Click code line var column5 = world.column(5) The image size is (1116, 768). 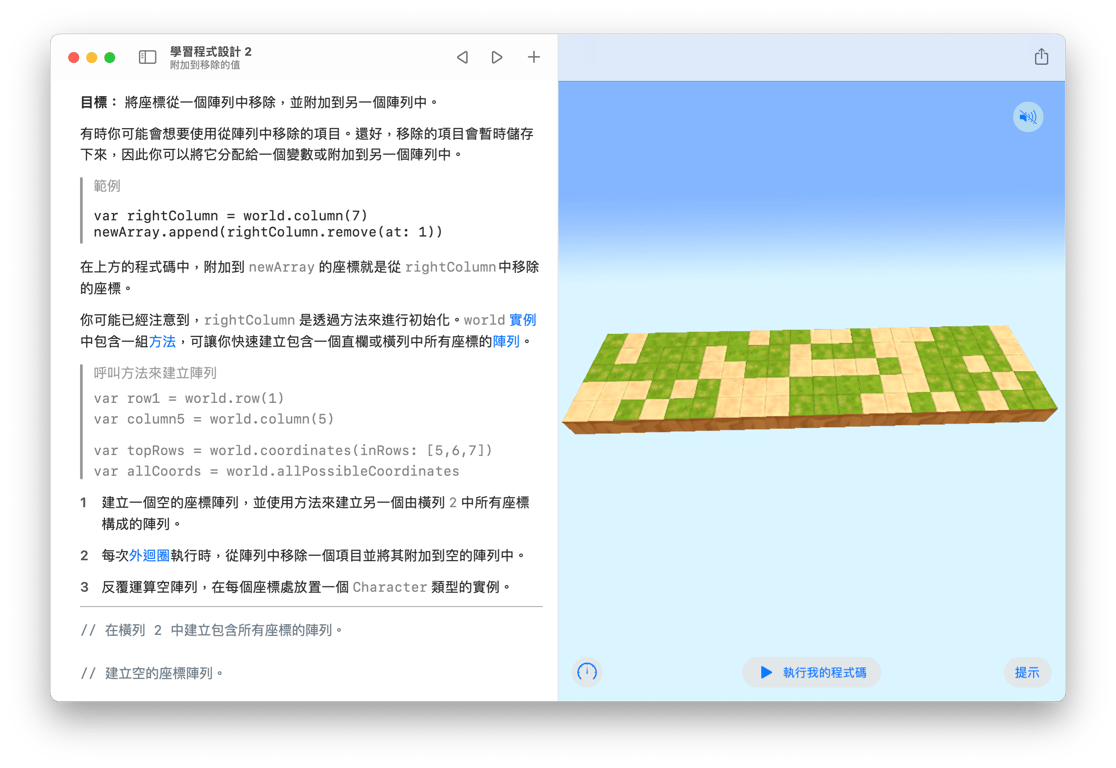click(x=214, y=419)
